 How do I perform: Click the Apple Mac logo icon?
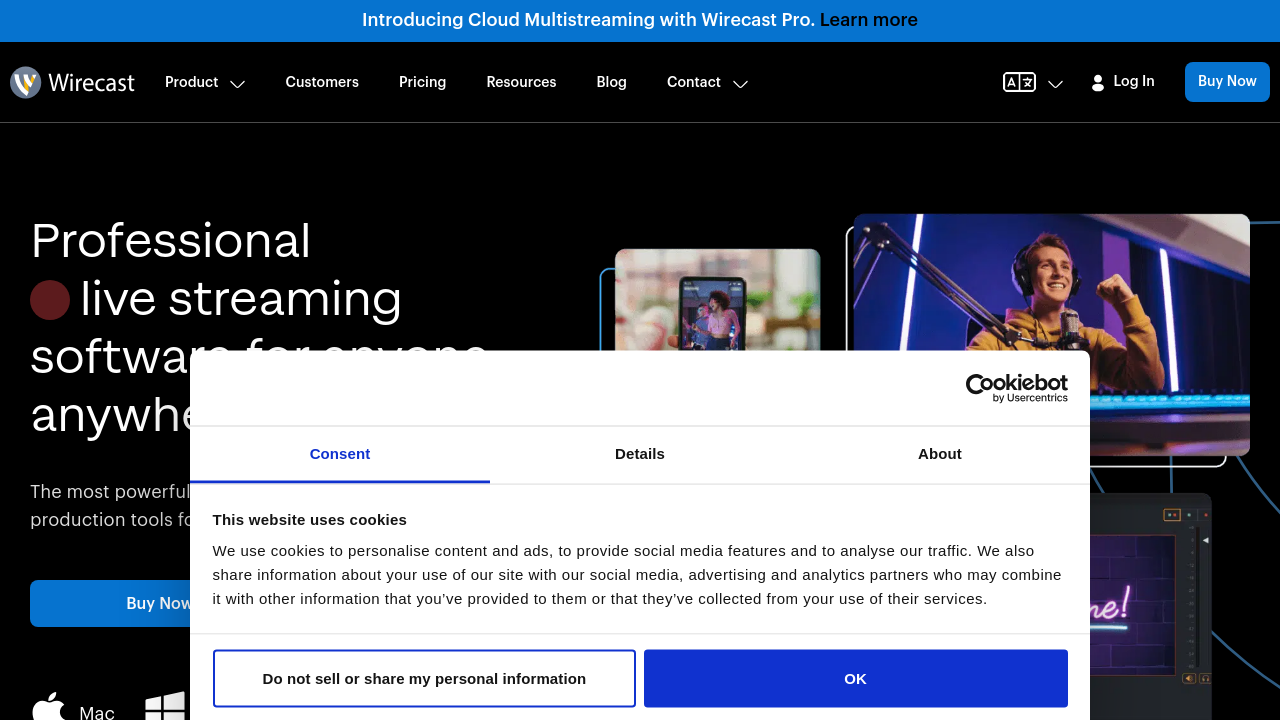[48, 708]
